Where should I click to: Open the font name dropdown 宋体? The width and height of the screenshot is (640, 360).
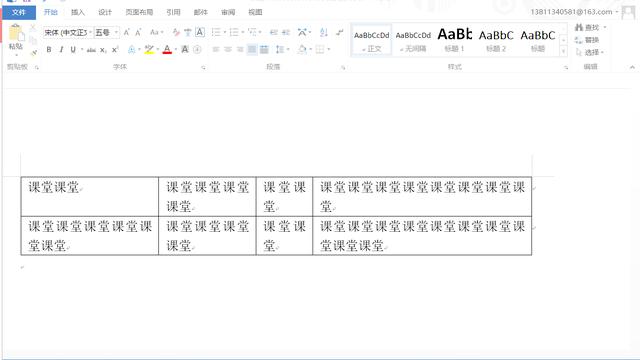click(x=90, y=33)
